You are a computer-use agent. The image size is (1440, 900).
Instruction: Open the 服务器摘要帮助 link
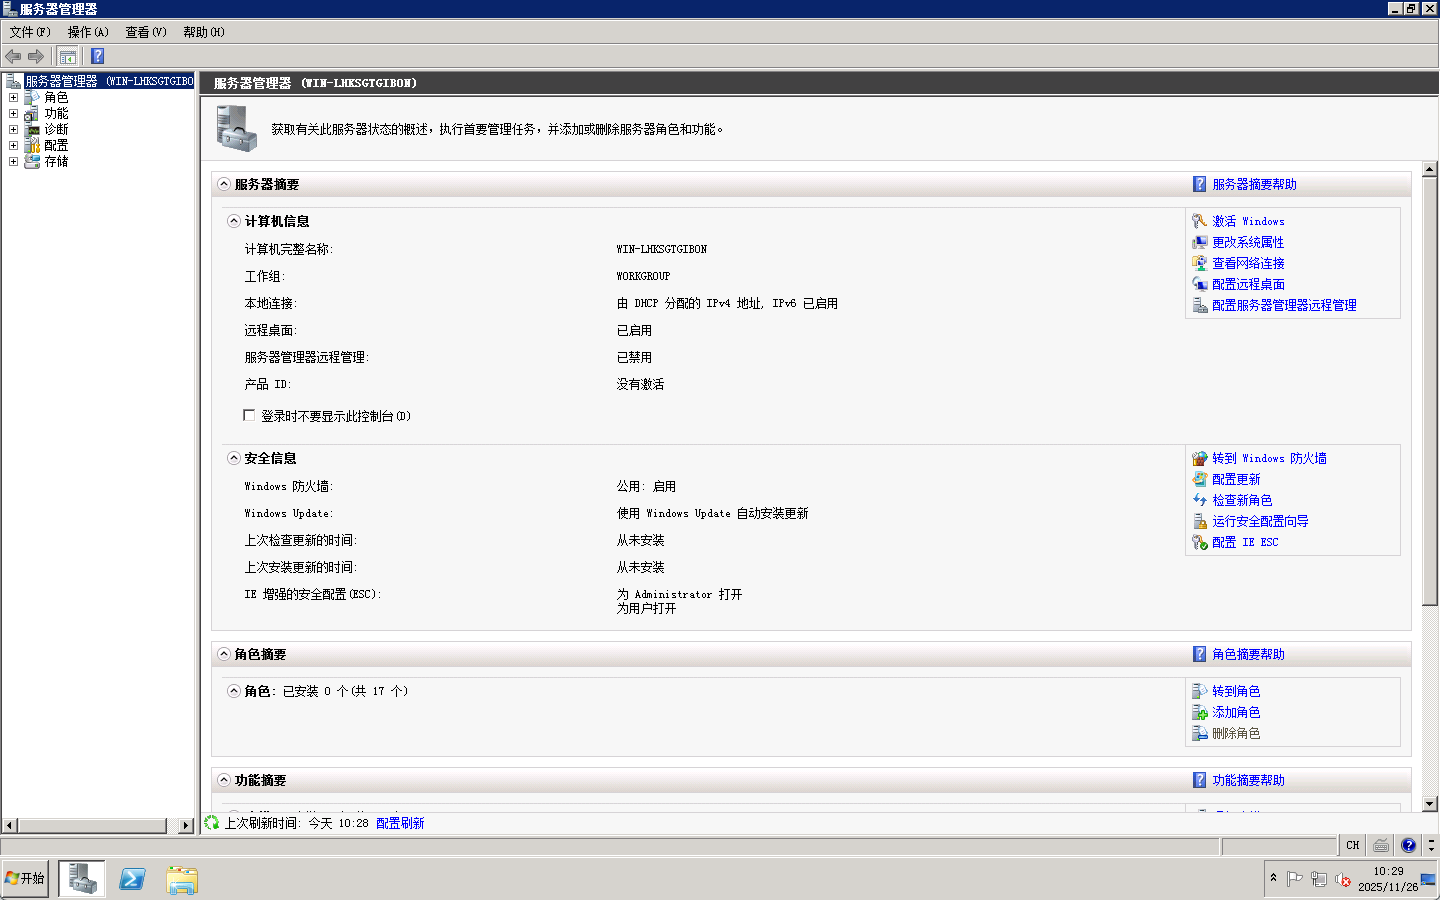coord(1254,184)
